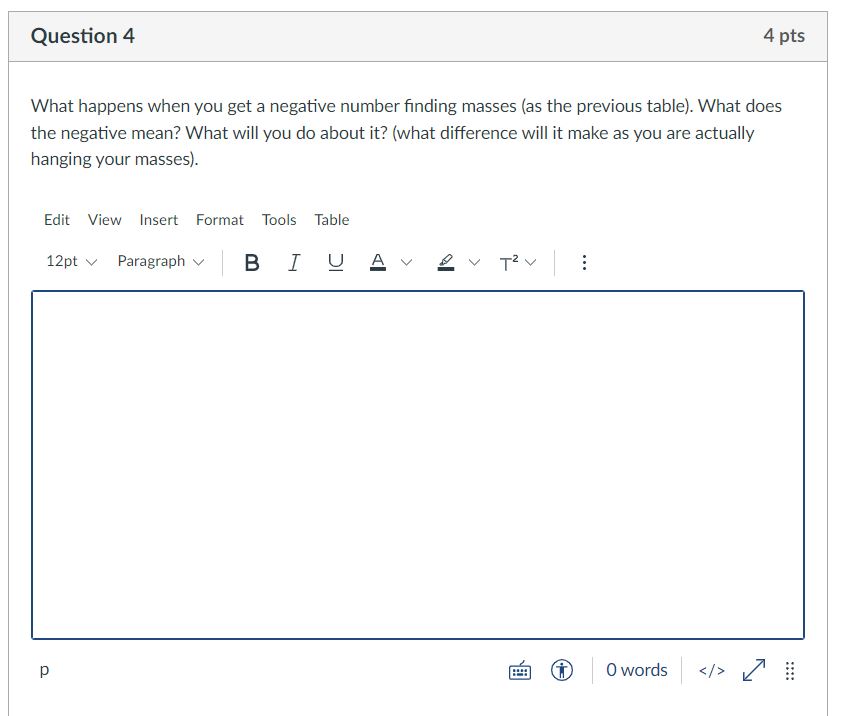The image size is (846, 716).
Task: Click the word count indicator
Action: coord(636,670)
